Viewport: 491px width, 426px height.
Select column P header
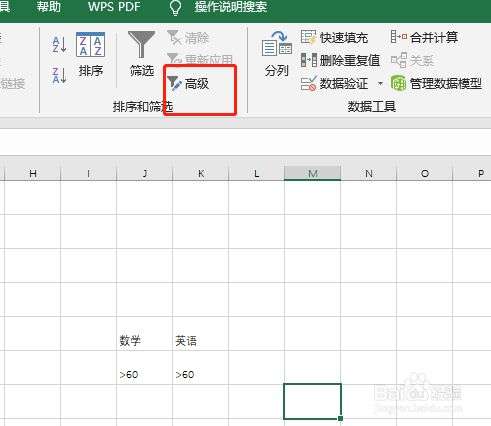click(x=472, y=173)
